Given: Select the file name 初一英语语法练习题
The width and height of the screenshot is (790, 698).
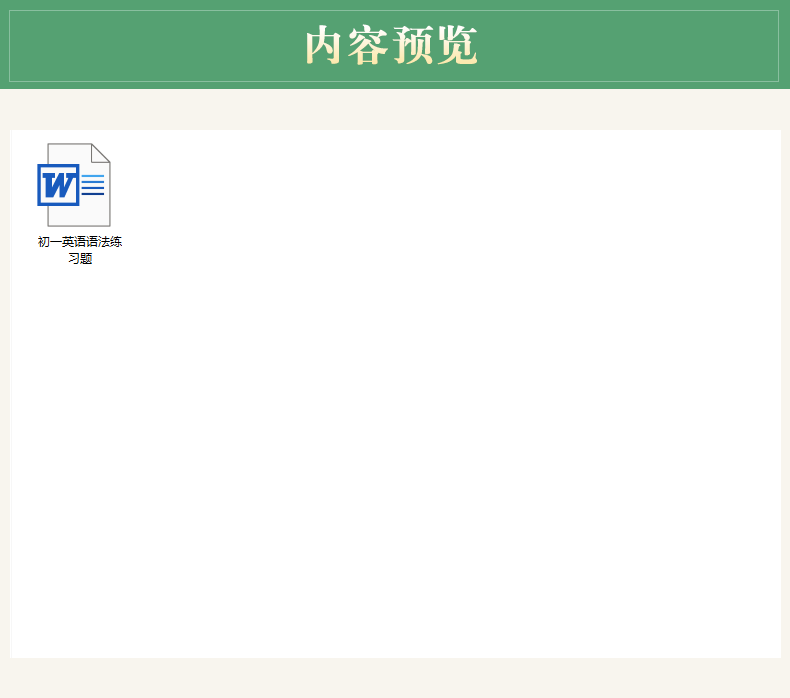Looking at the screenshot, I should pyautogui.click(x=80, y=250).
